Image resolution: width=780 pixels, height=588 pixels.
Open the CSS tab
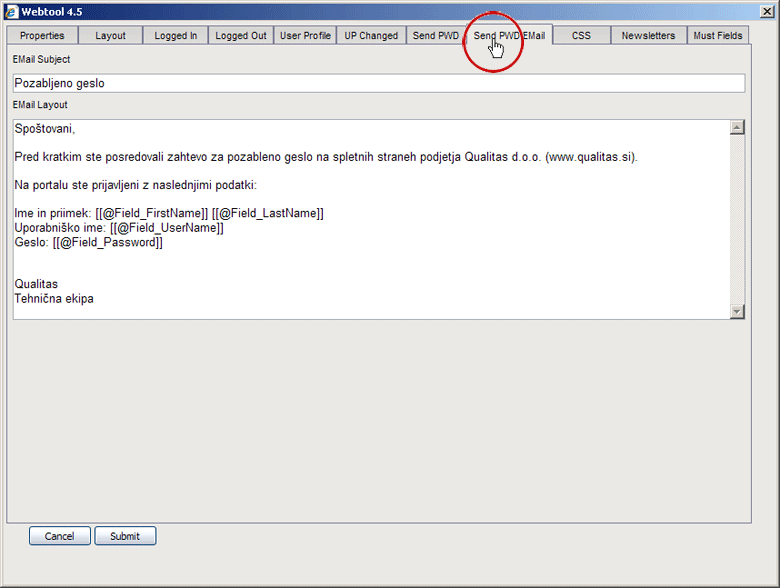coord(581,35)
